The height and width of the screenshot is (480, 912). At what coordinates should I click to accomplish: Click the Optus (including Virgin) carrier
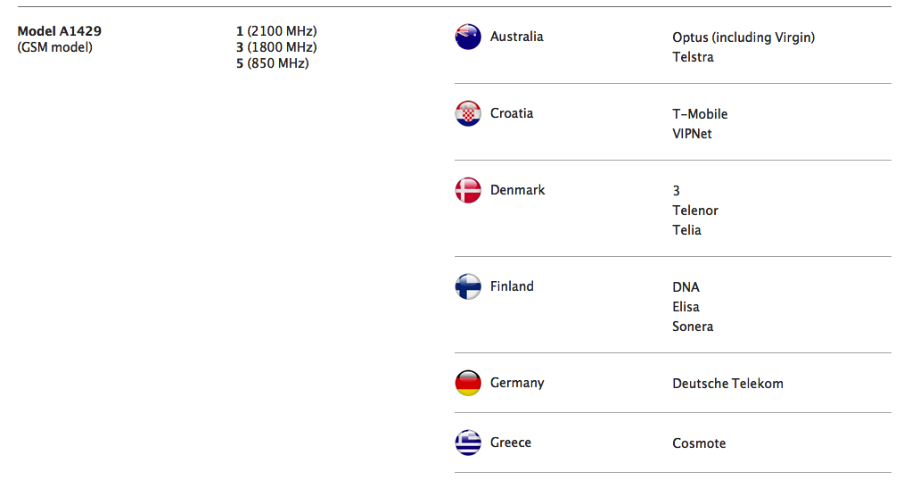(743, 37)
